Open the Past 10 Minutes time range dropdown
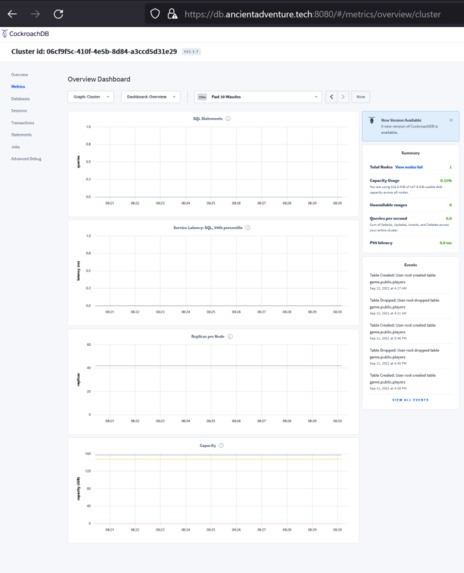The image size is (464, 573). [258, 97]
